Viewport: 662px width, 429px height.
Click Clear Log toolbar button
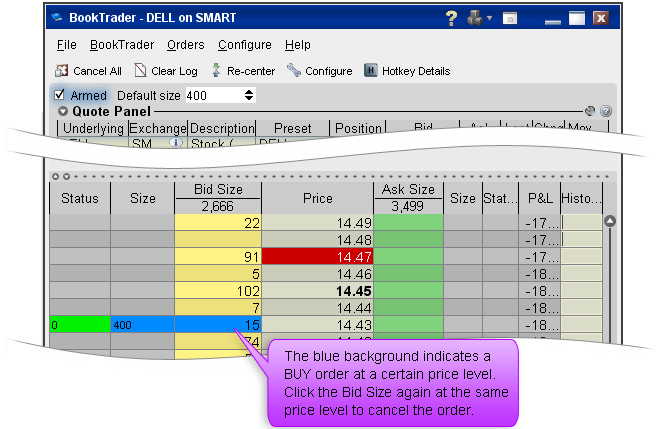(166, 71)
